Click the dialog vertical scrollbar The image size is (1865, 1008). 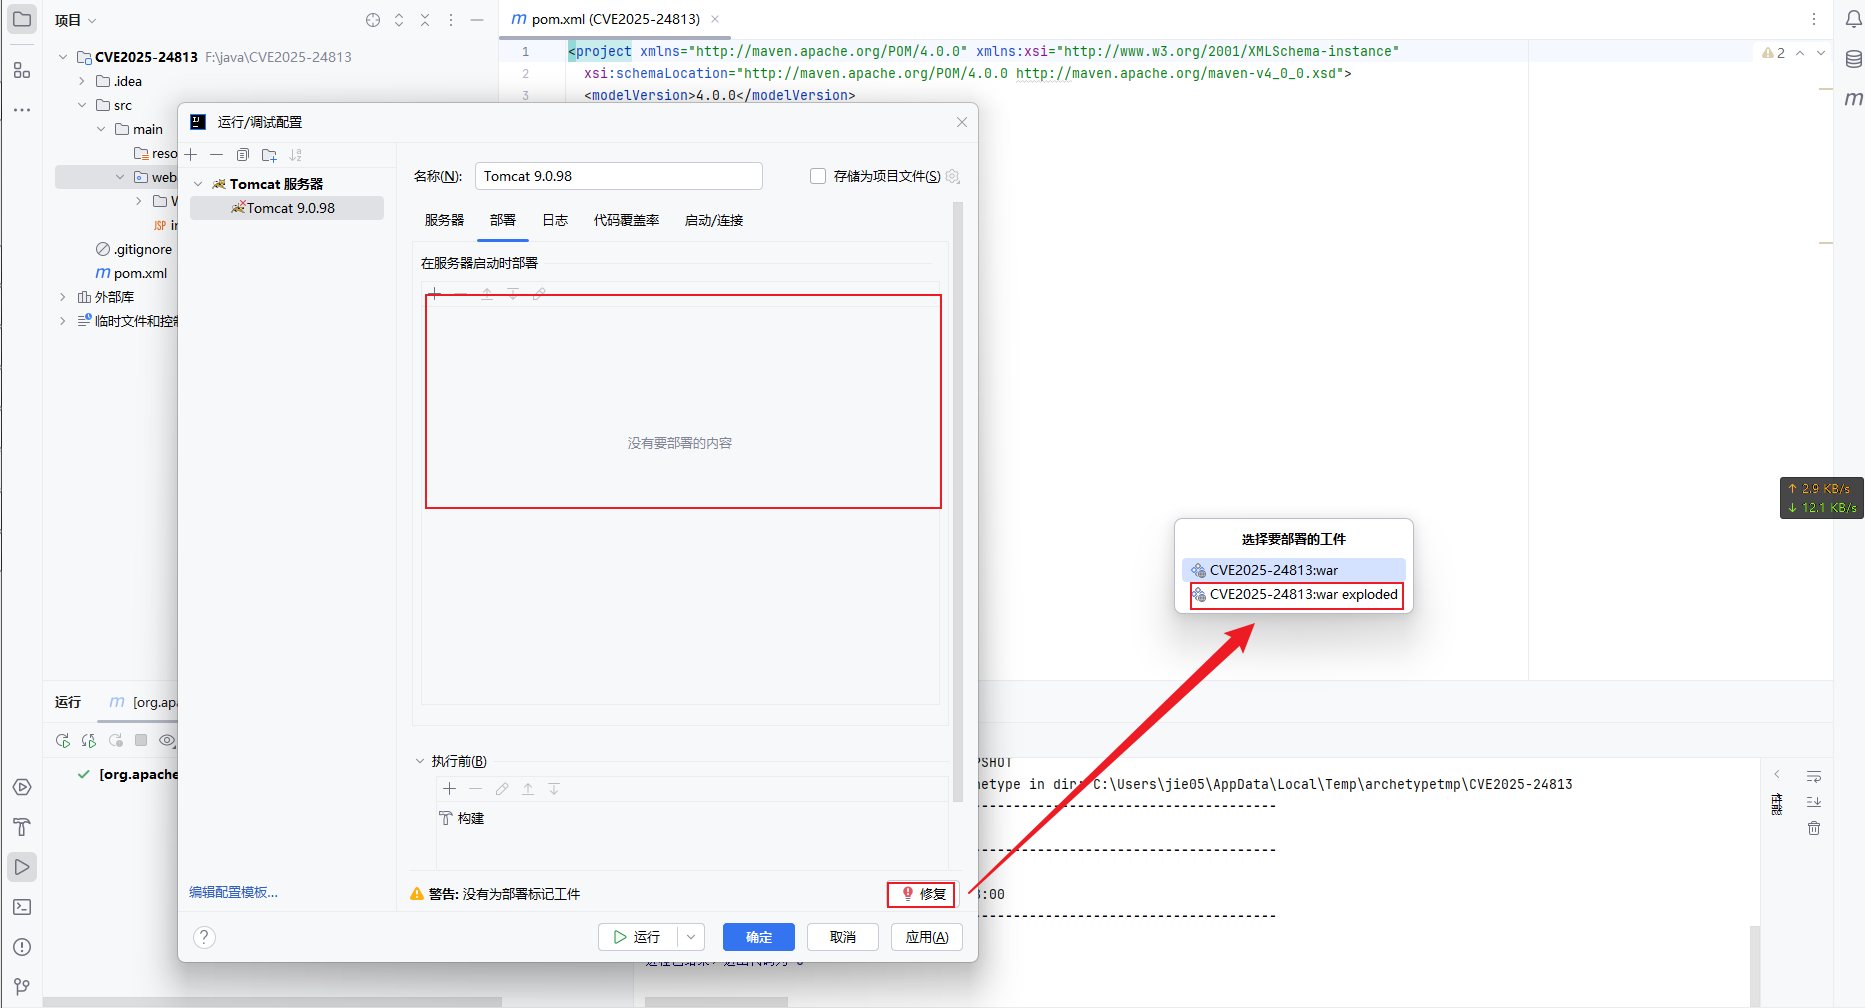[958, 500]
